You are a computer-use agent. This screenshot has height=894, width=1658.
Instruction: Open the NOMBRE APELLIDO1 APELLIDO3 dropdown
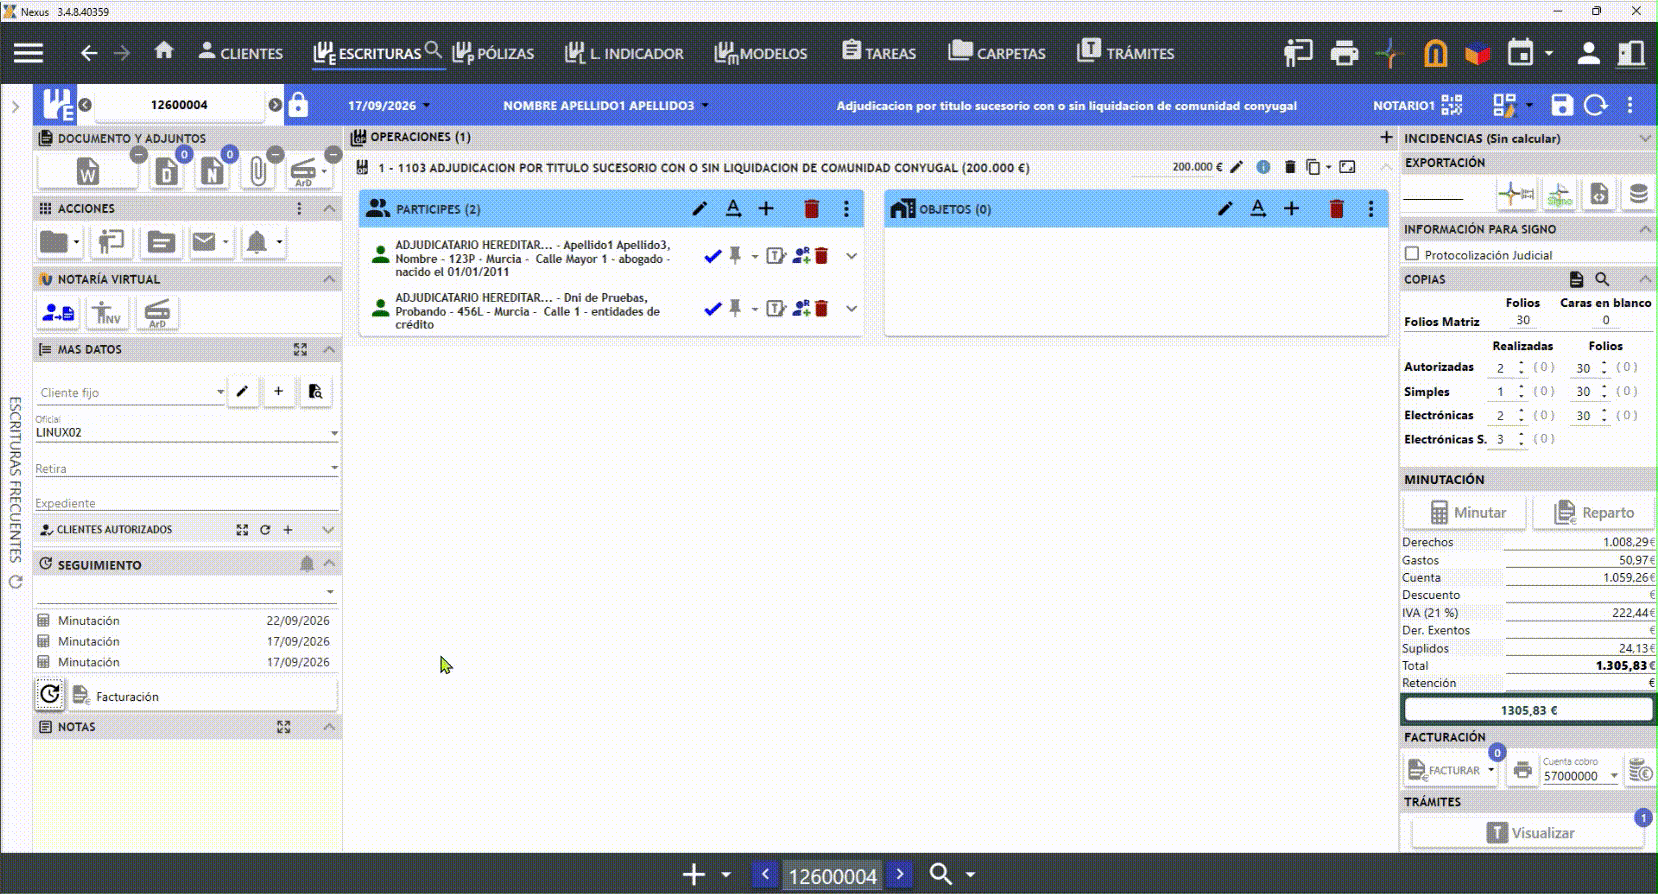pyautogui.click(x=705, y=106)
